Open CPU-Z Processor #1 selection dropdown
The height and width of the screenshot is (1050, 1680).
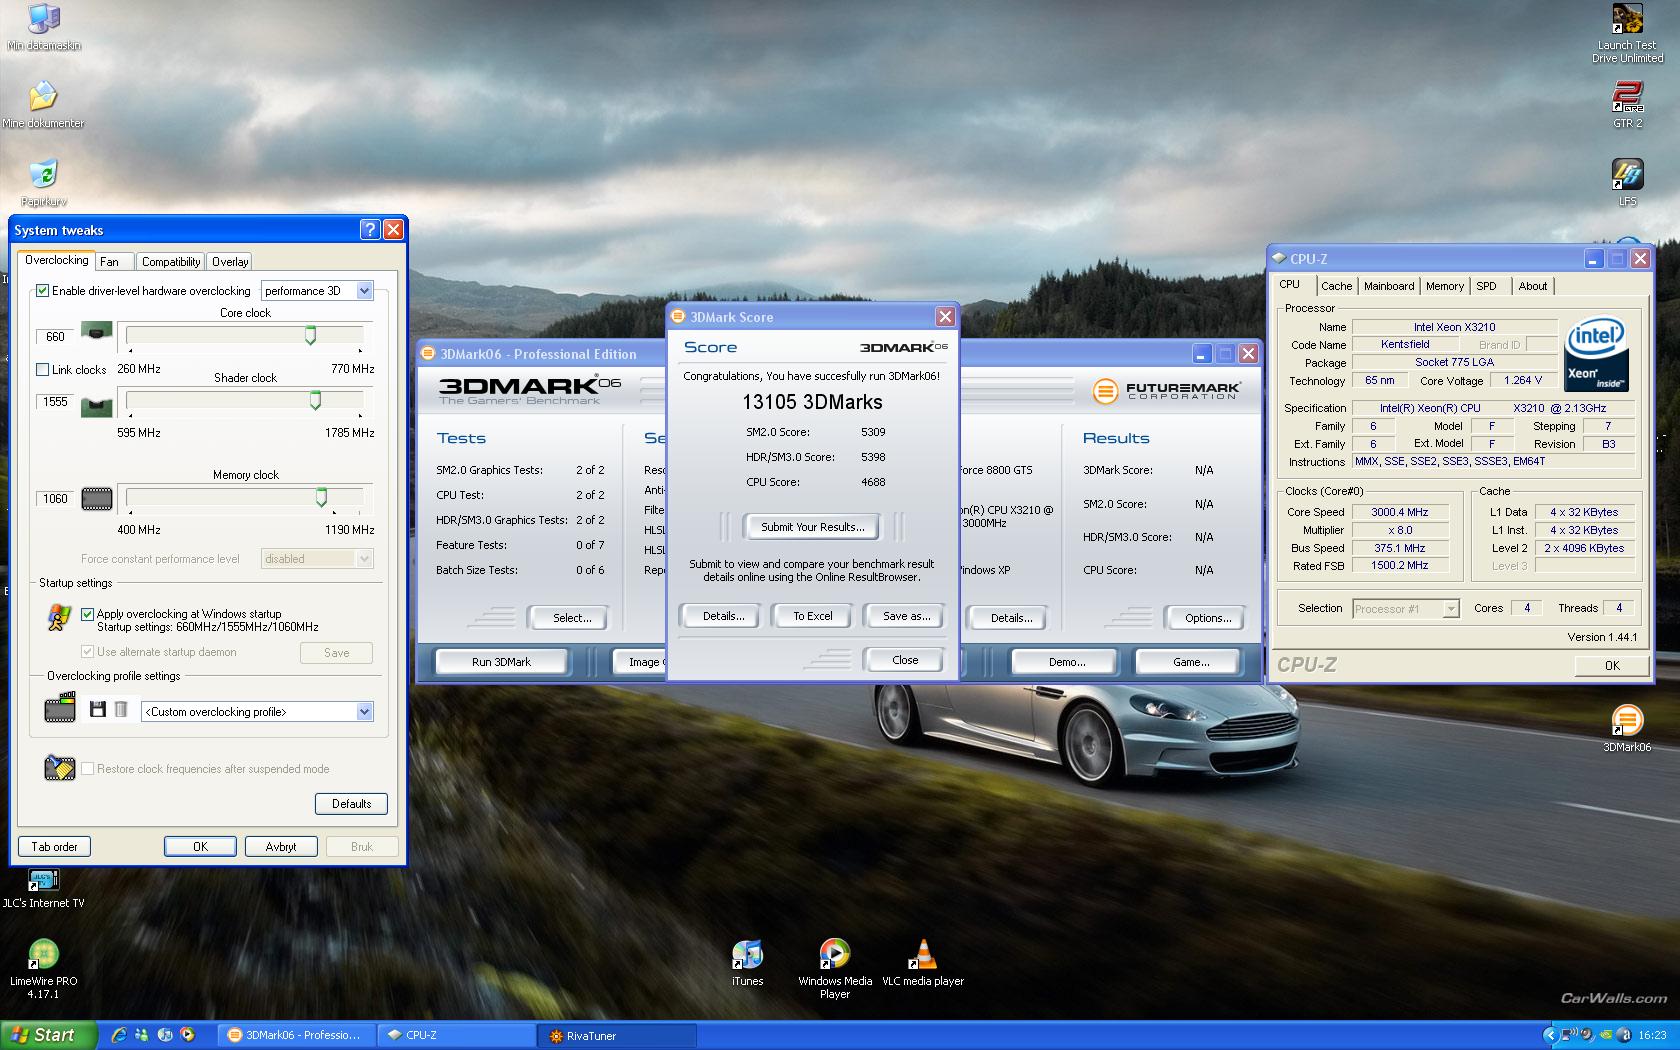coord(1406,608)
